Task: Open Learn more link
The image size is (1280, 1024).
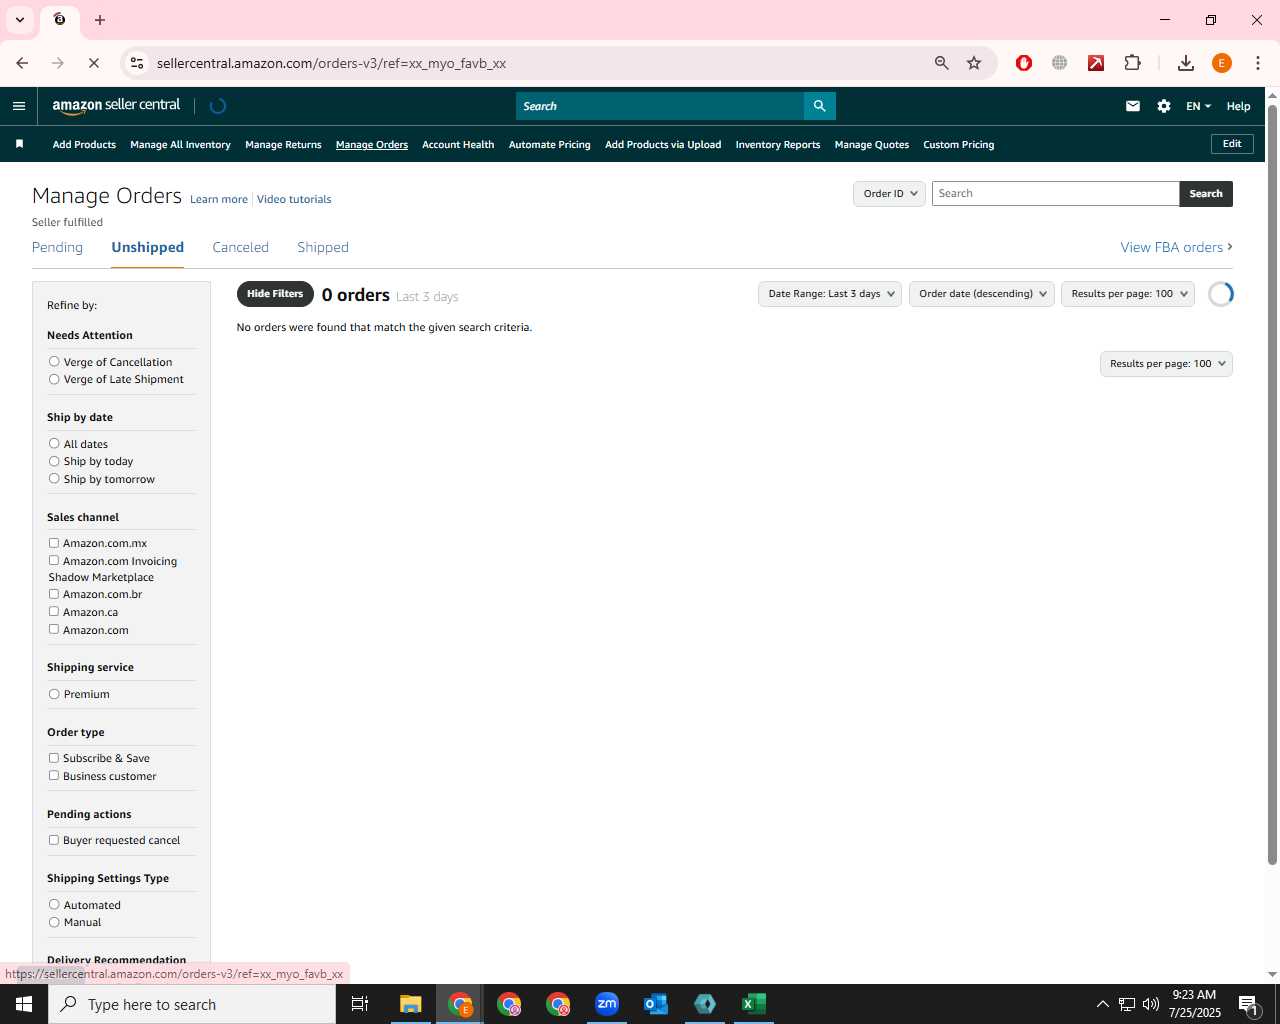Action: (x=219, y=199)
